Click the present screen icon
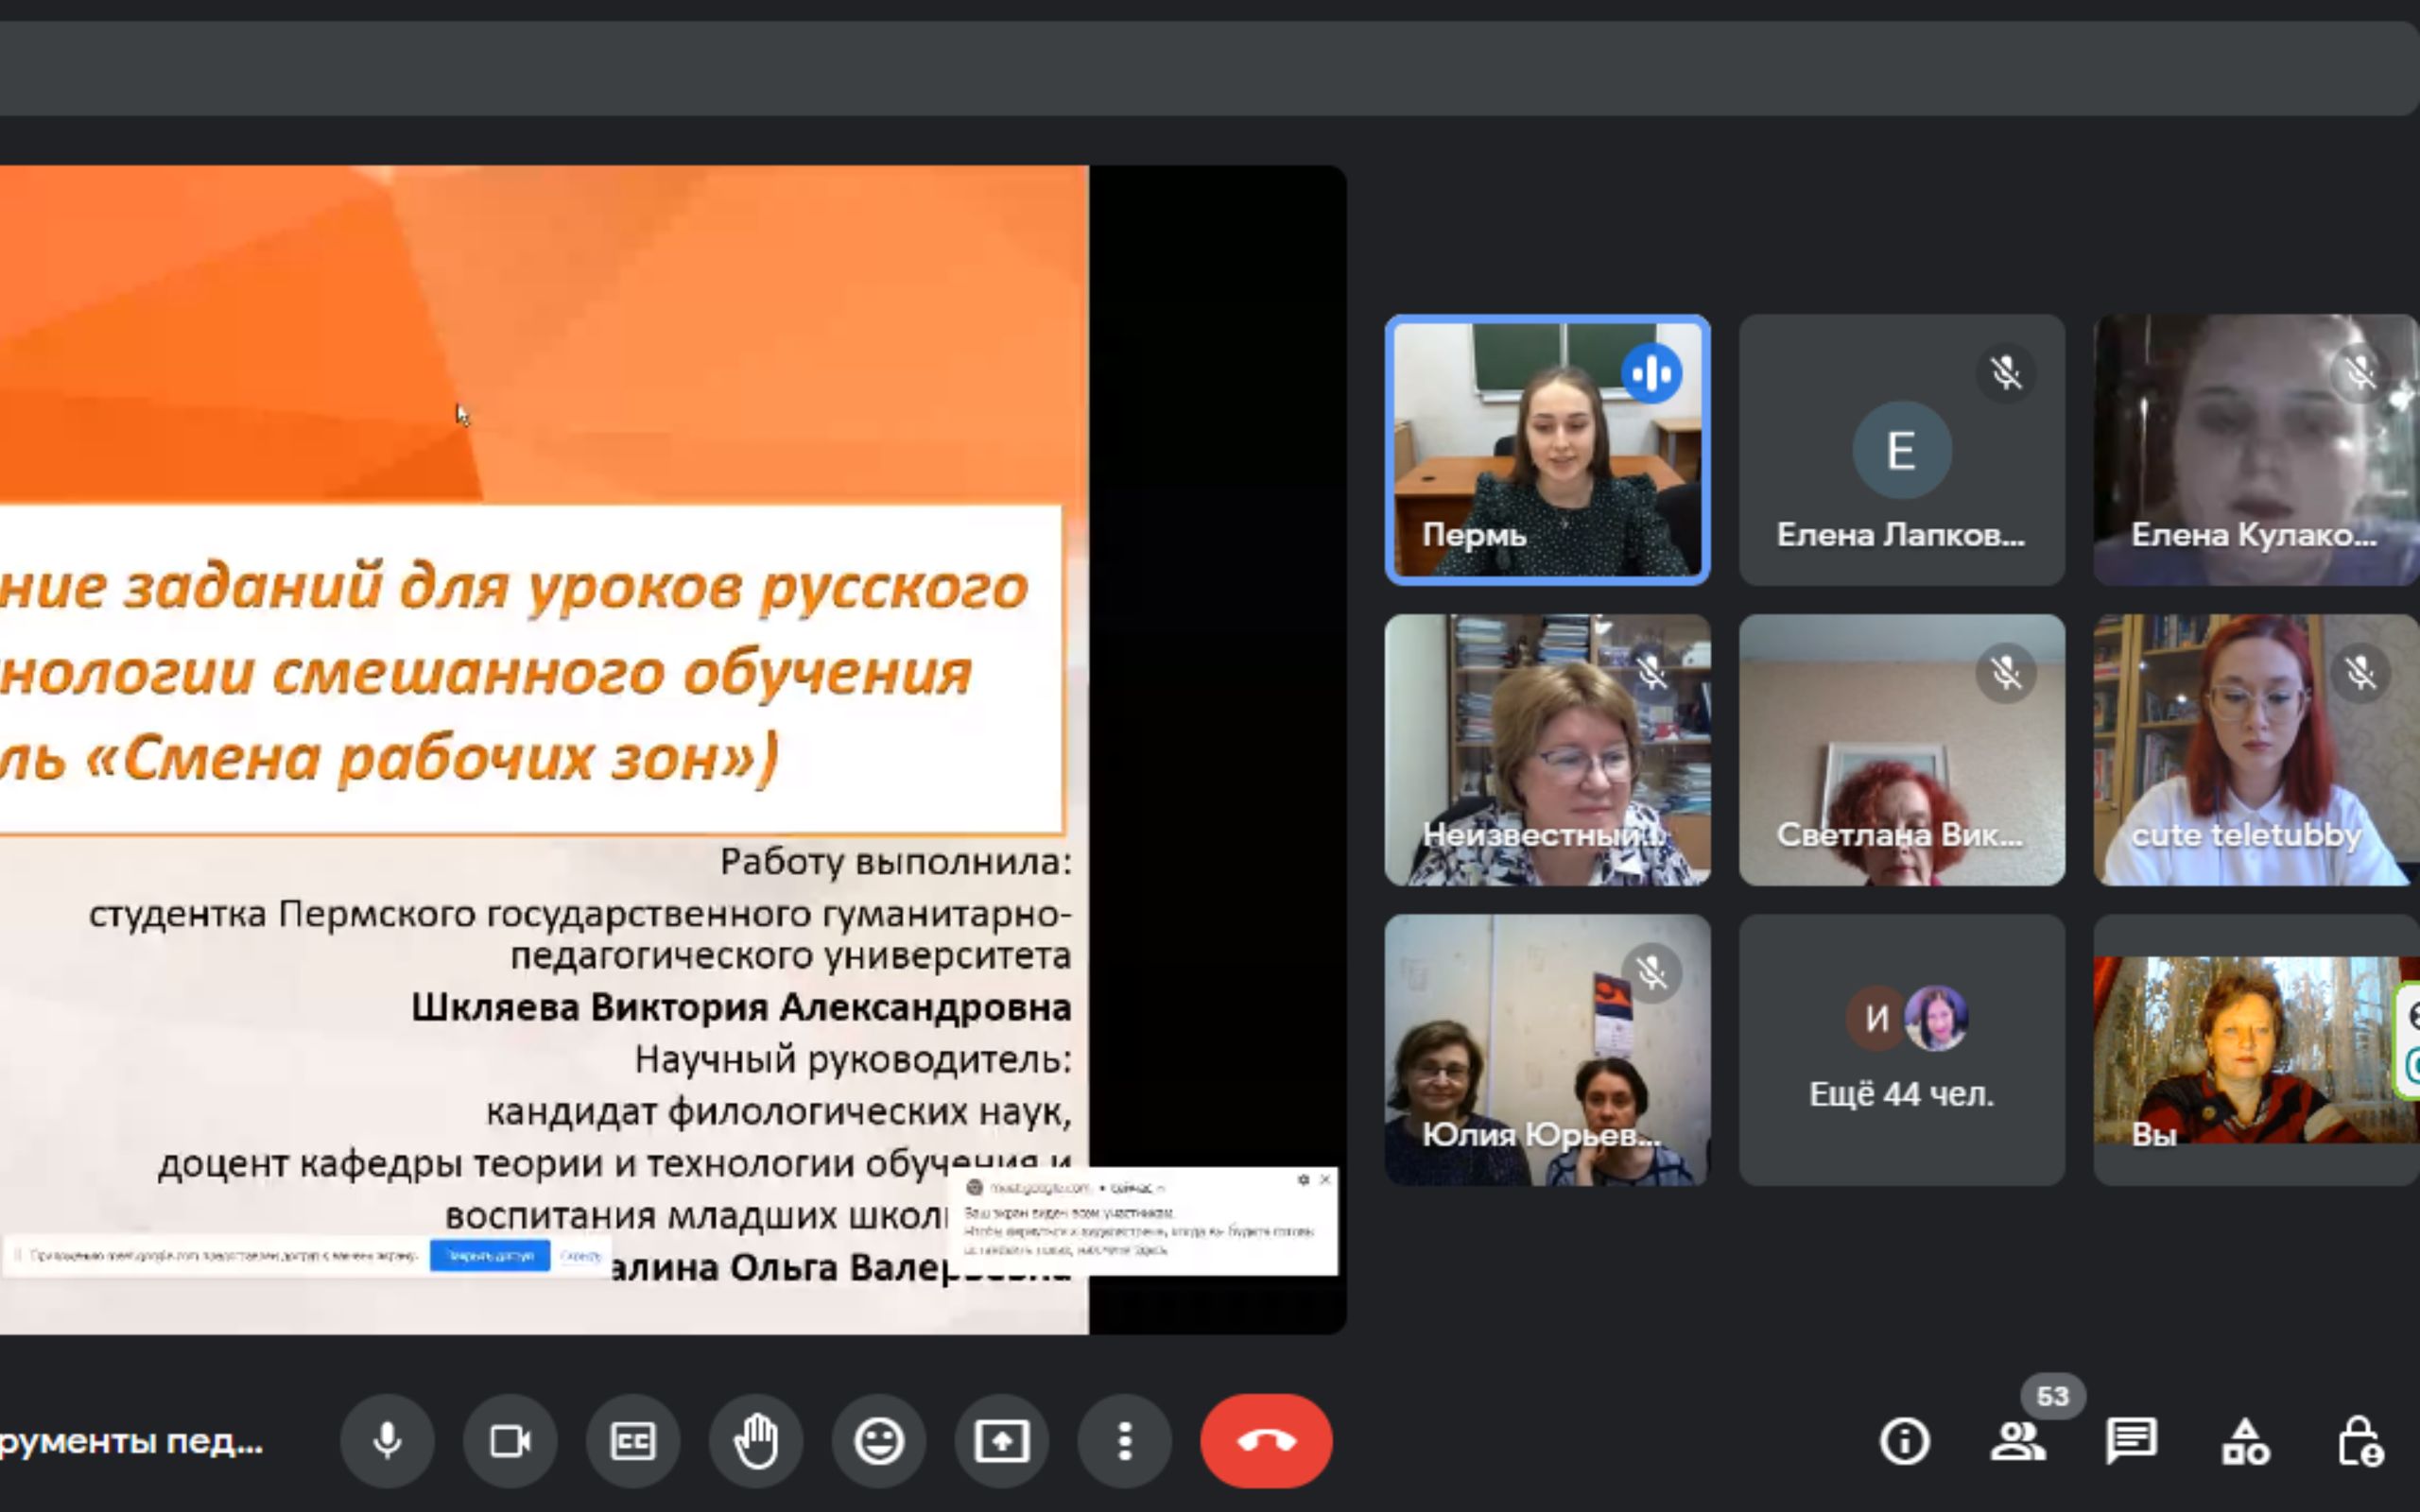 tap(1002, 1441)
